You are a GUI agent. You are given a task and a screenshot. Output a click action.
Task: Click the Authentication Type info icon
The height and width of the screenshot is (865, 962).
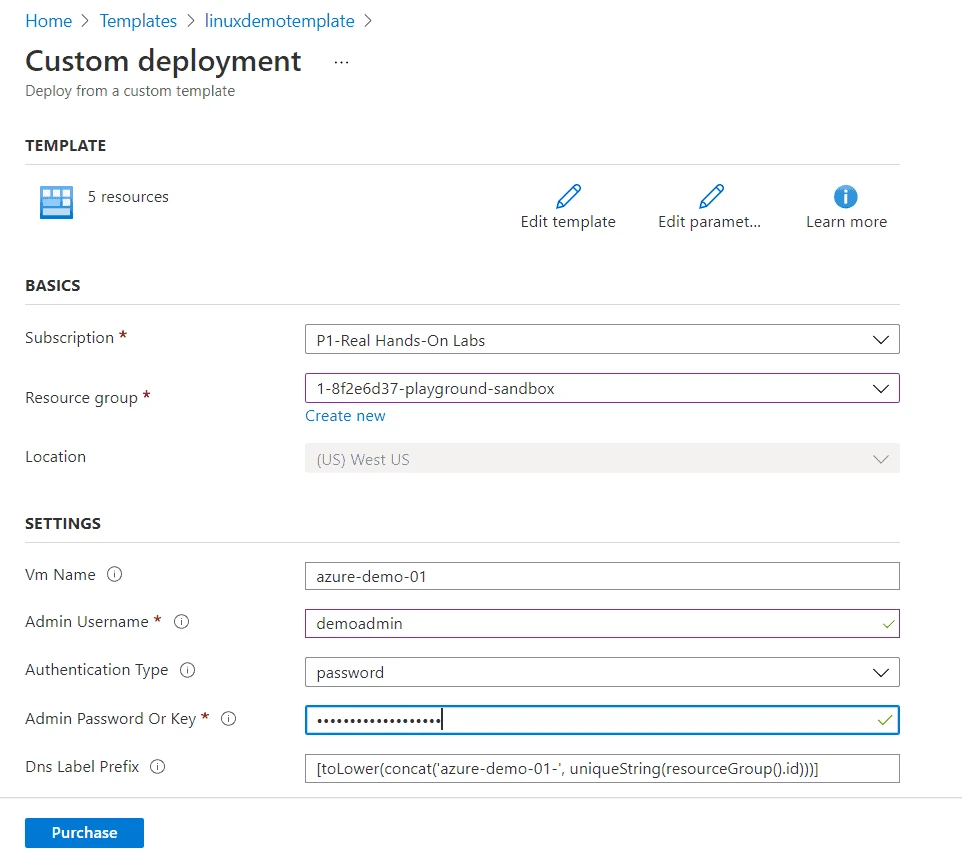(188, 670)
